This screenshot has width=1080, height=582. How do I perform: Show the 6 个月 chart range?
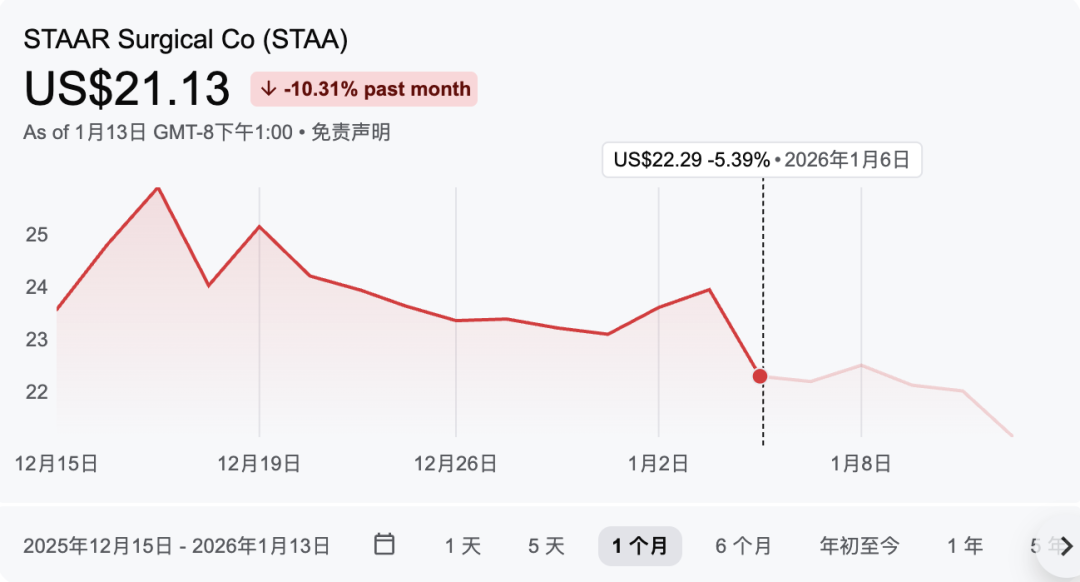click(743, 546)
